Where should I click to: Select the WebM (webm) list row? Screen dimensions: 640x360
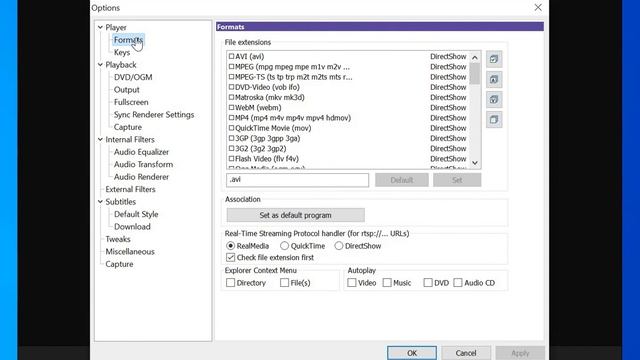(x=348, y=107)
